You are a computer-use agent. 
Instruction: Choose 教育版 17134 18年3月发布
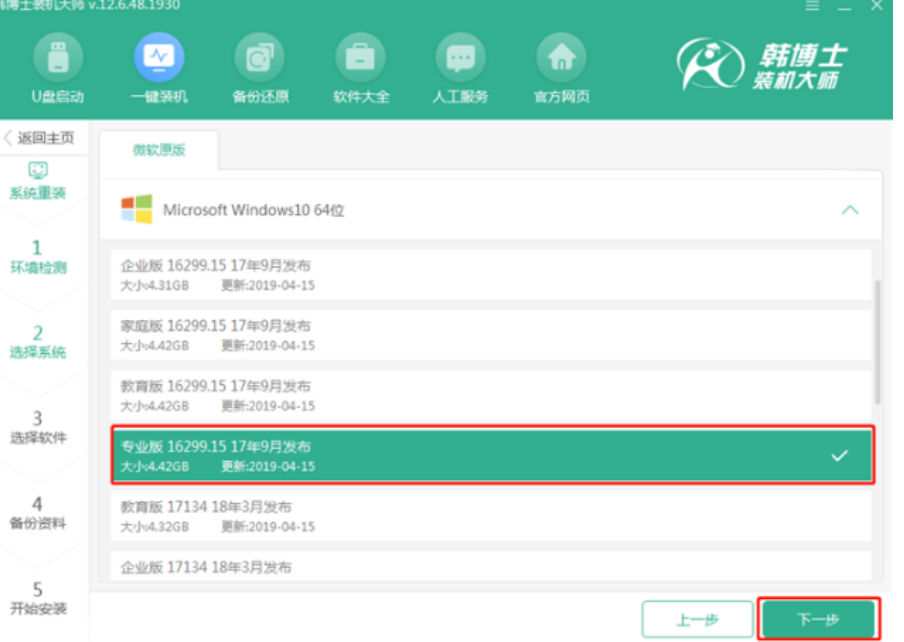pos(491,516)
